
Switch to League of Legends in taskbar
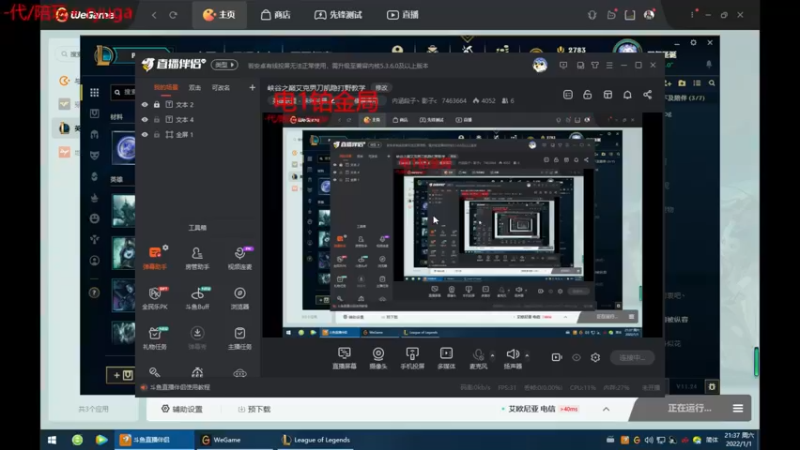pos(316,440)
